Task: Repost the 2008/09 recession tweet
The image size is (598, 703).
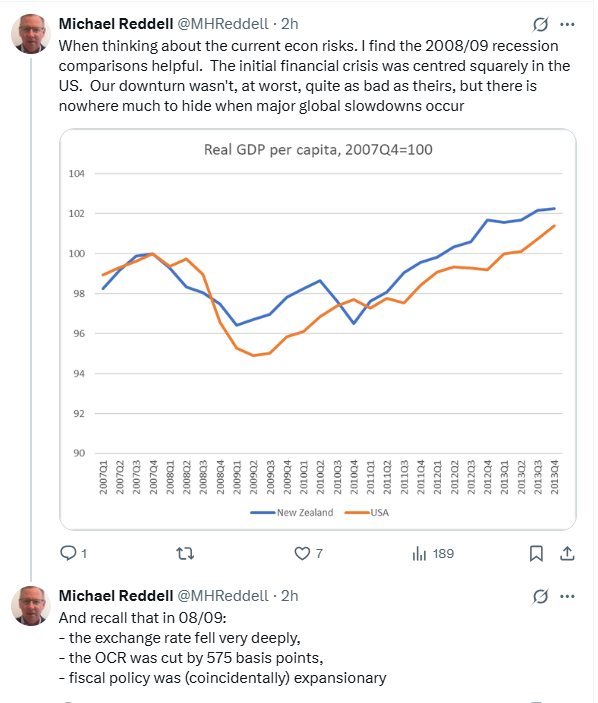Action: point(185,554)
